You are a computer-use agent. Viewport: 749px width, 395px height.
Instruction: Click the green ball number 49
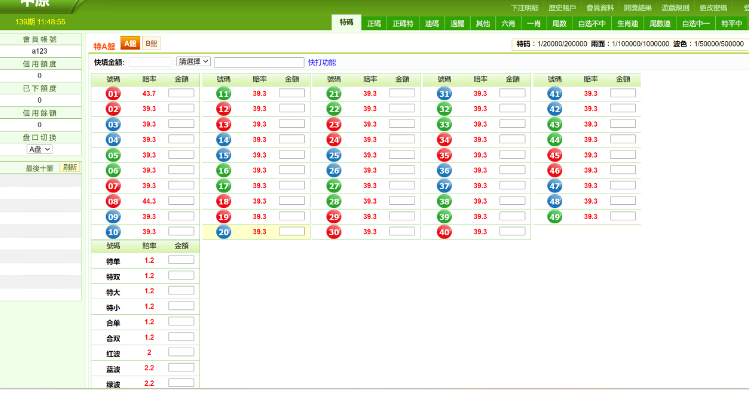555,217
